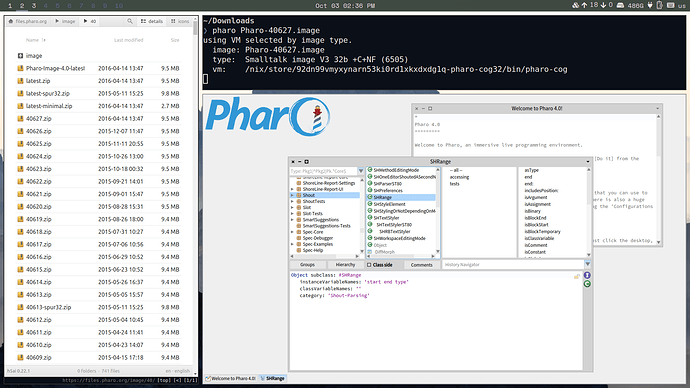
Task: Expand the ShoutTests package node
Action: (292, 201)
